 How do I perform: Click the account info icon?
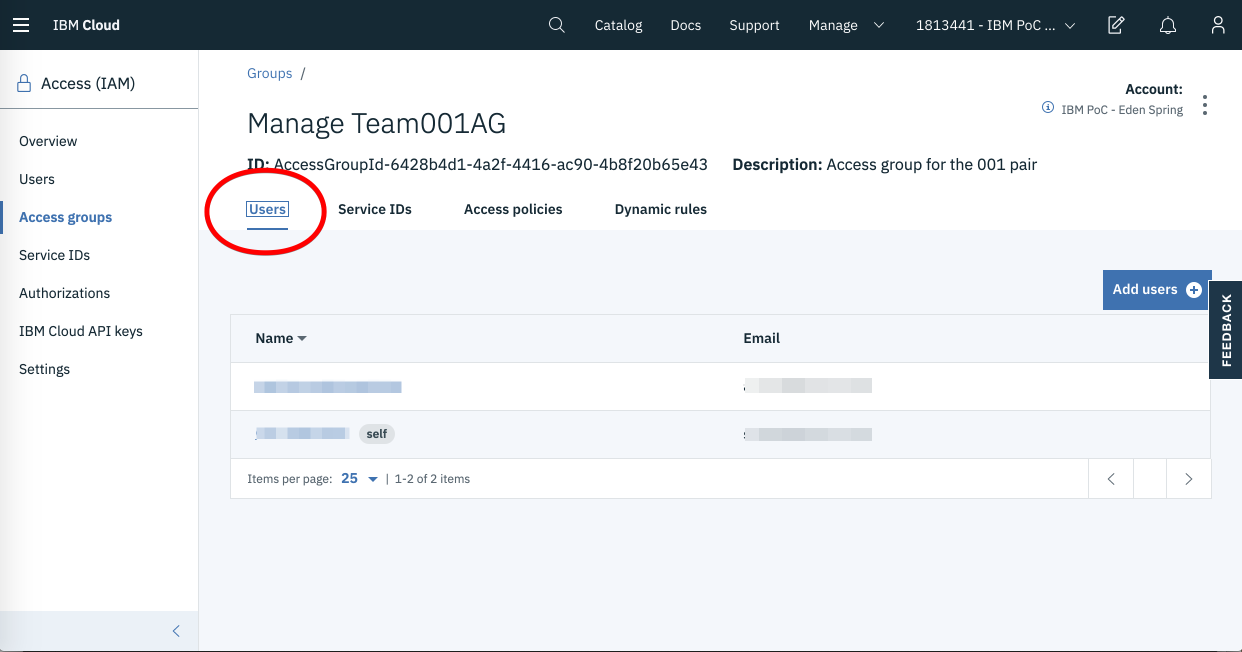coord(1048,107)
